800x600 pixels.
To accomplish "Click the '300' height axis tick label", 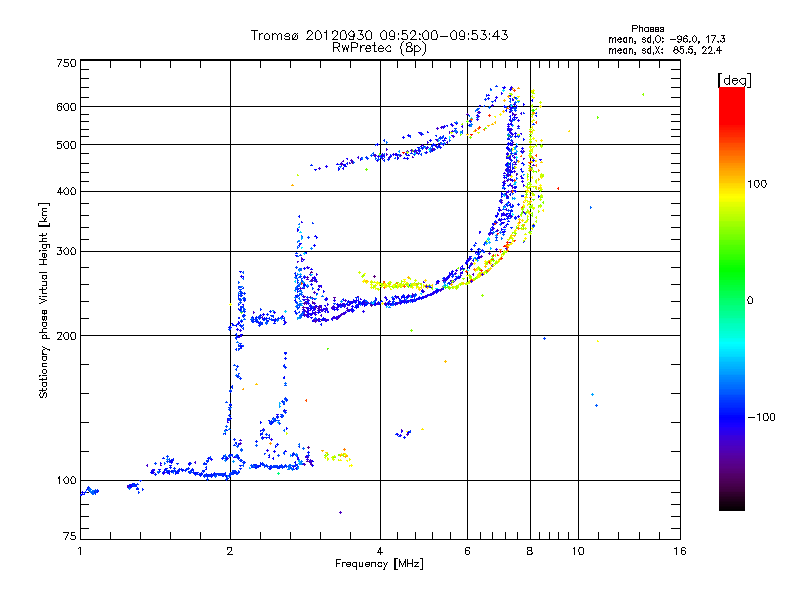I will [66, 252].
